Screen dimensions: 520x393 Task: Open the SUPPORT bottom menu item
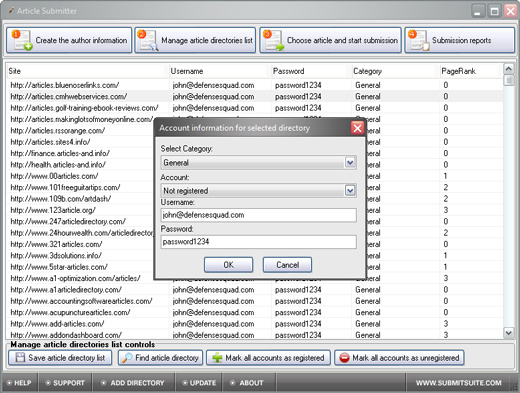point(65,383)
